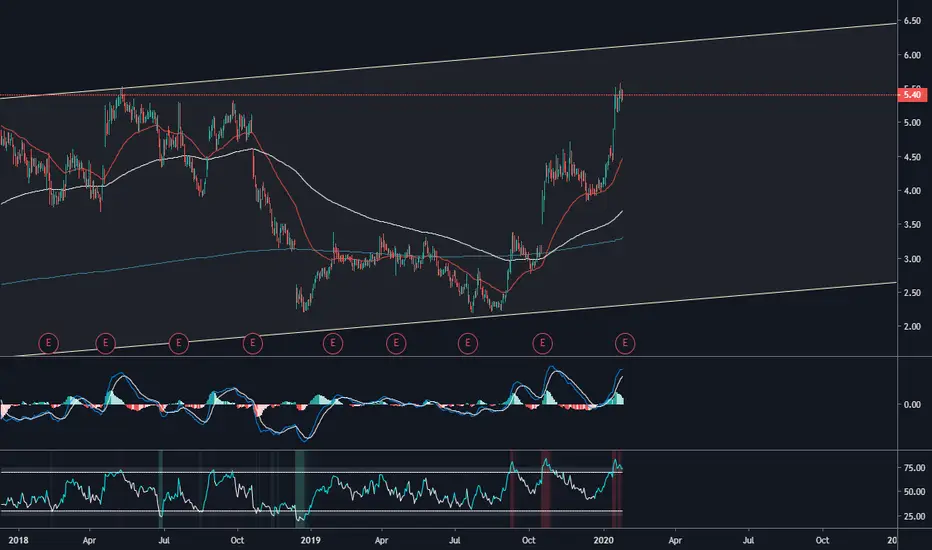Open the August 2019 earnings E marker
The height and width of the screenshot is (550, 932).
click(x=468, y=343)
